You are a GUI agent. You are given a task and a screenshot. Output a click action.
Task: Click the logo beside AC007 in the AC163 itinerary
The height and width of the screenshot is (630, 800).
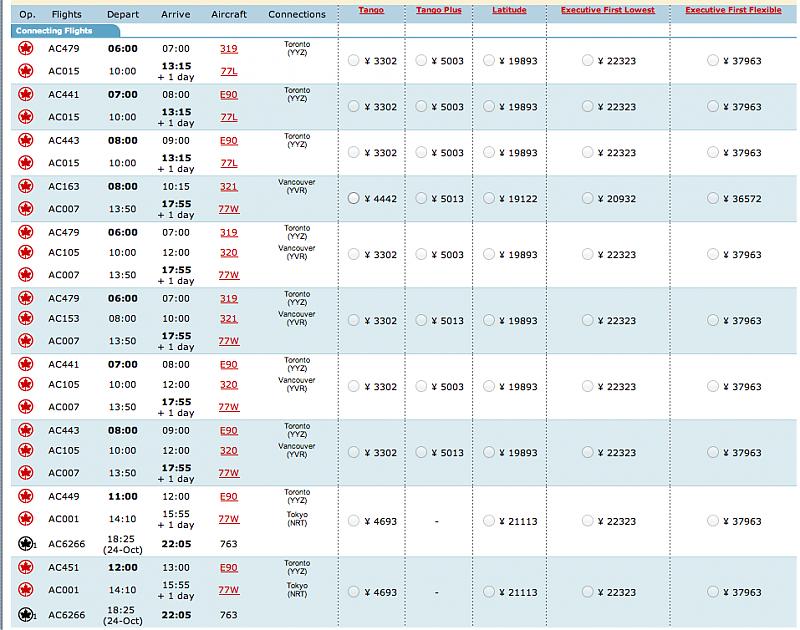[x=26, y=209]
